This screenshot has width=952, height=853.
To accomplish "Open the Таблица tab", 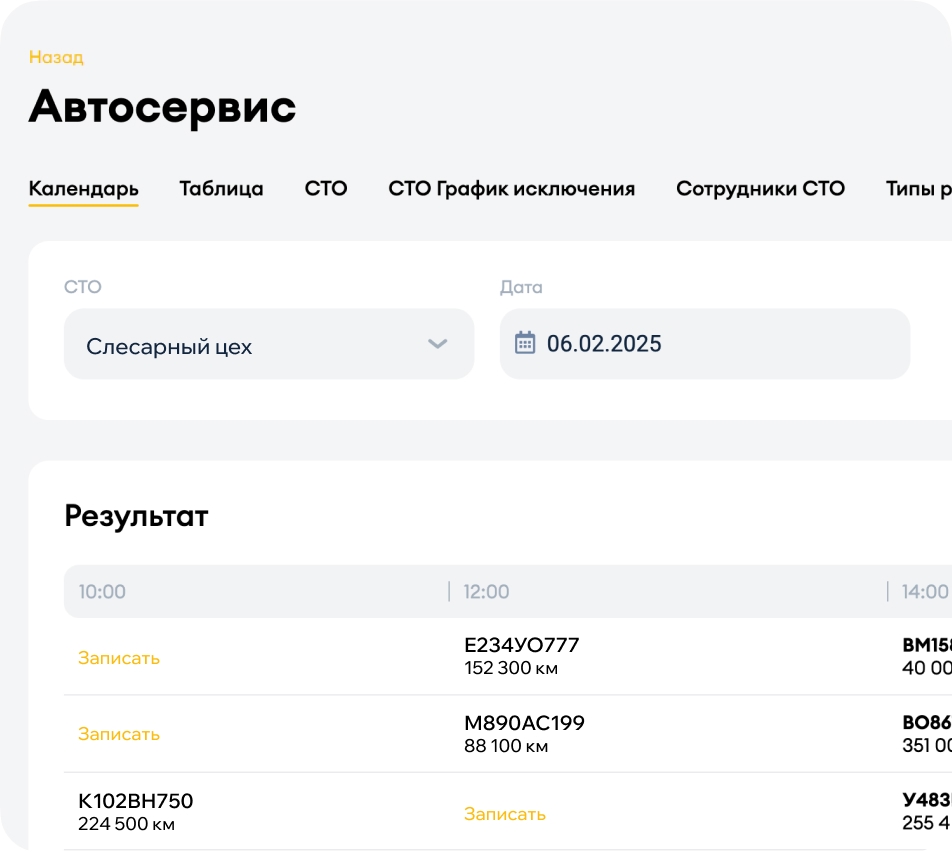I will 221,188.
